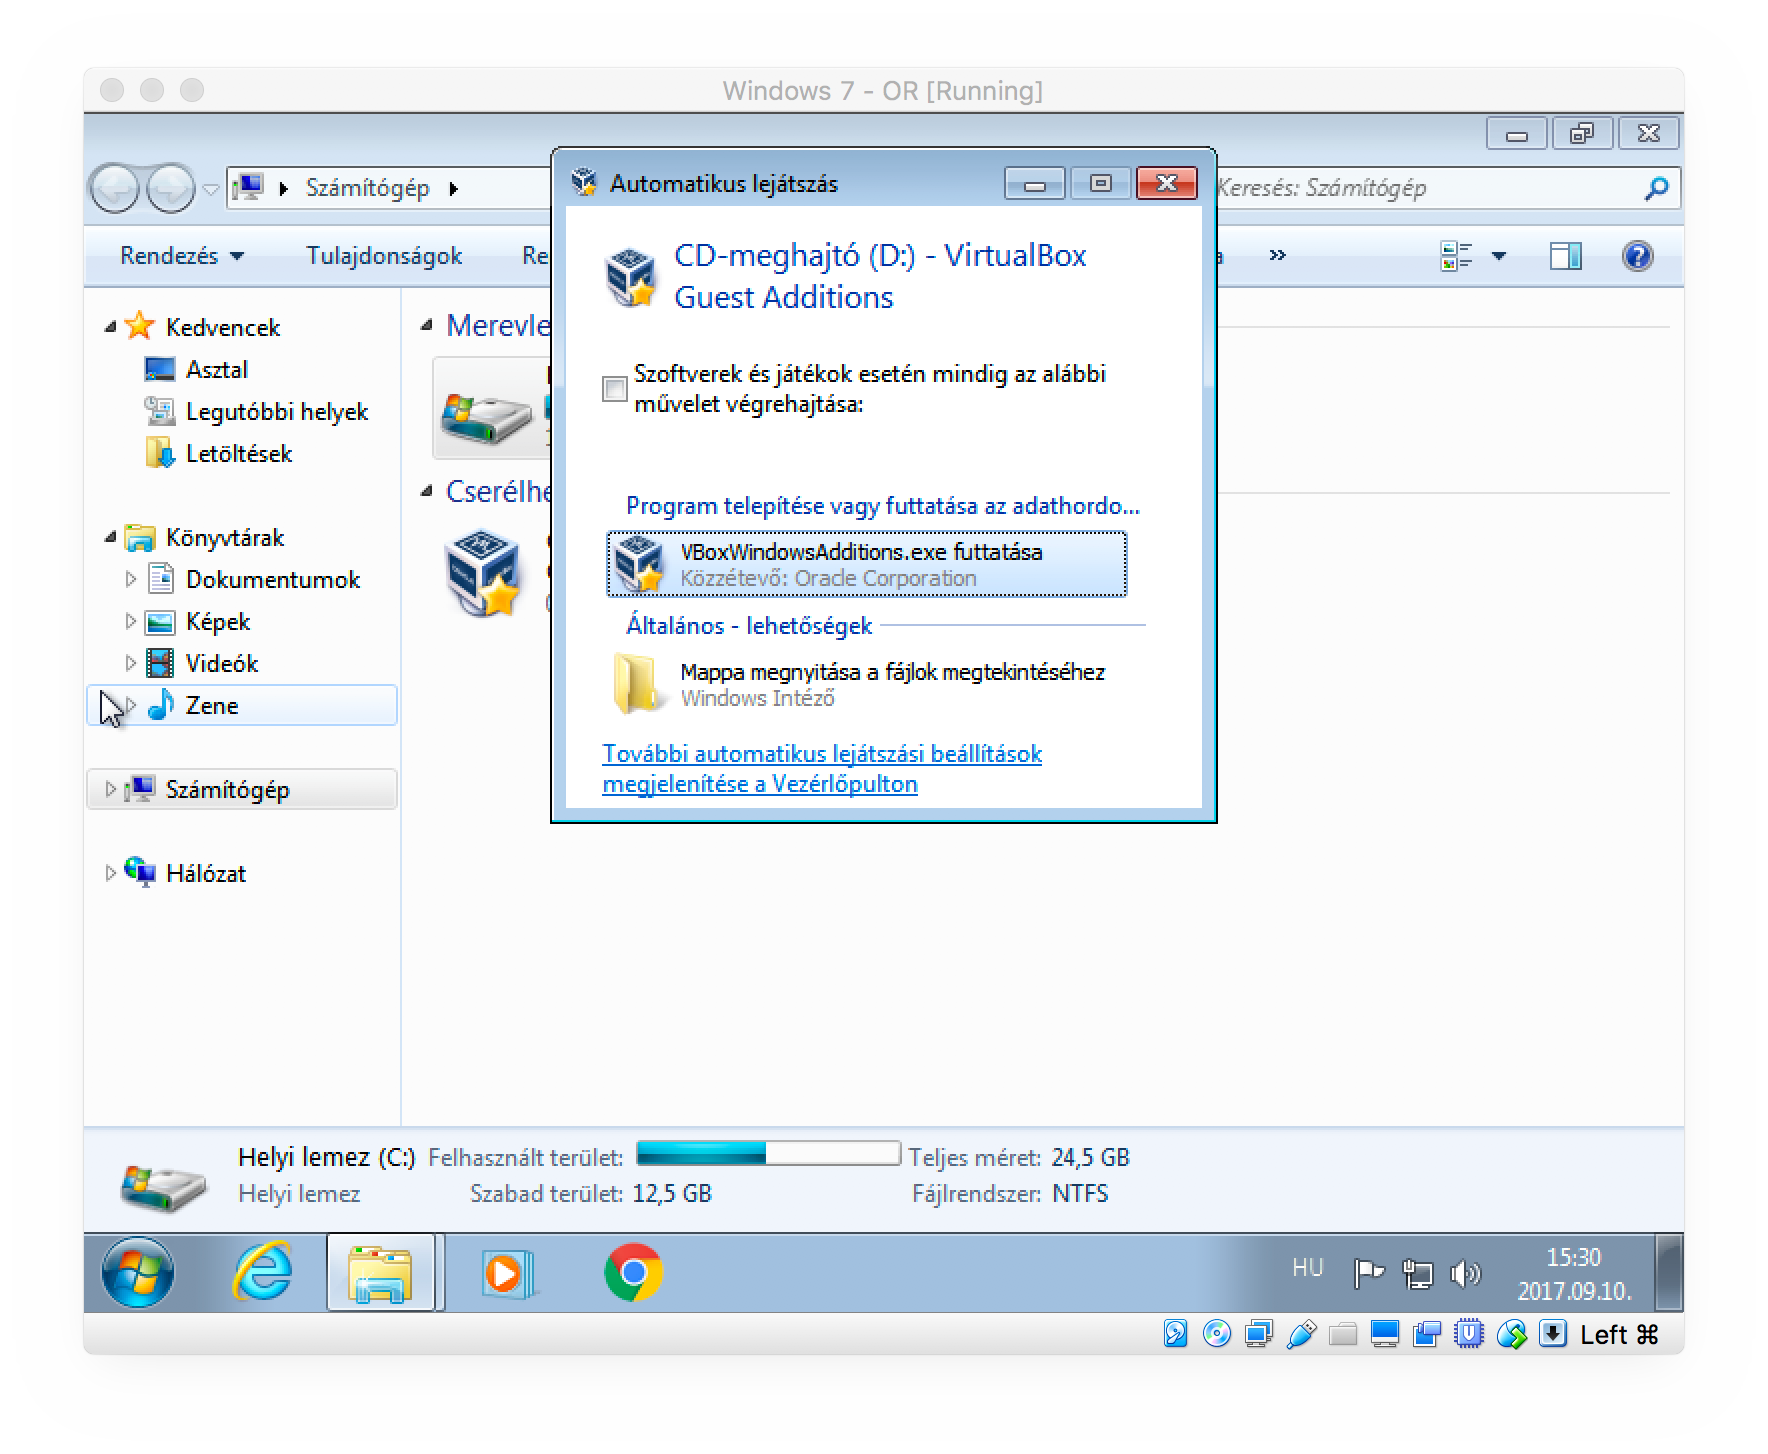Click the VirtualBox USB devices icon
The width and height of the screenshot is (1768, 1454).
[1301, 1333]
